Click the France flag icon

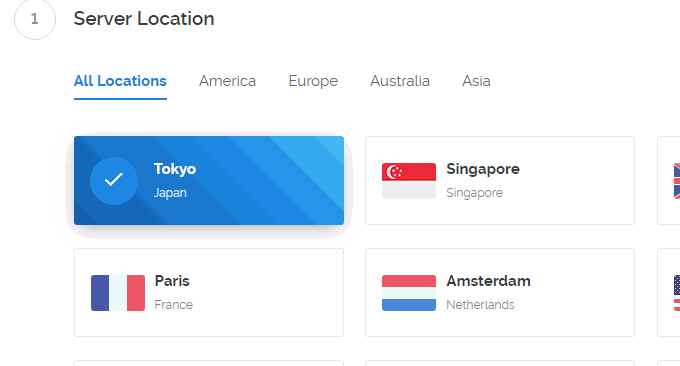click(118, 293)
